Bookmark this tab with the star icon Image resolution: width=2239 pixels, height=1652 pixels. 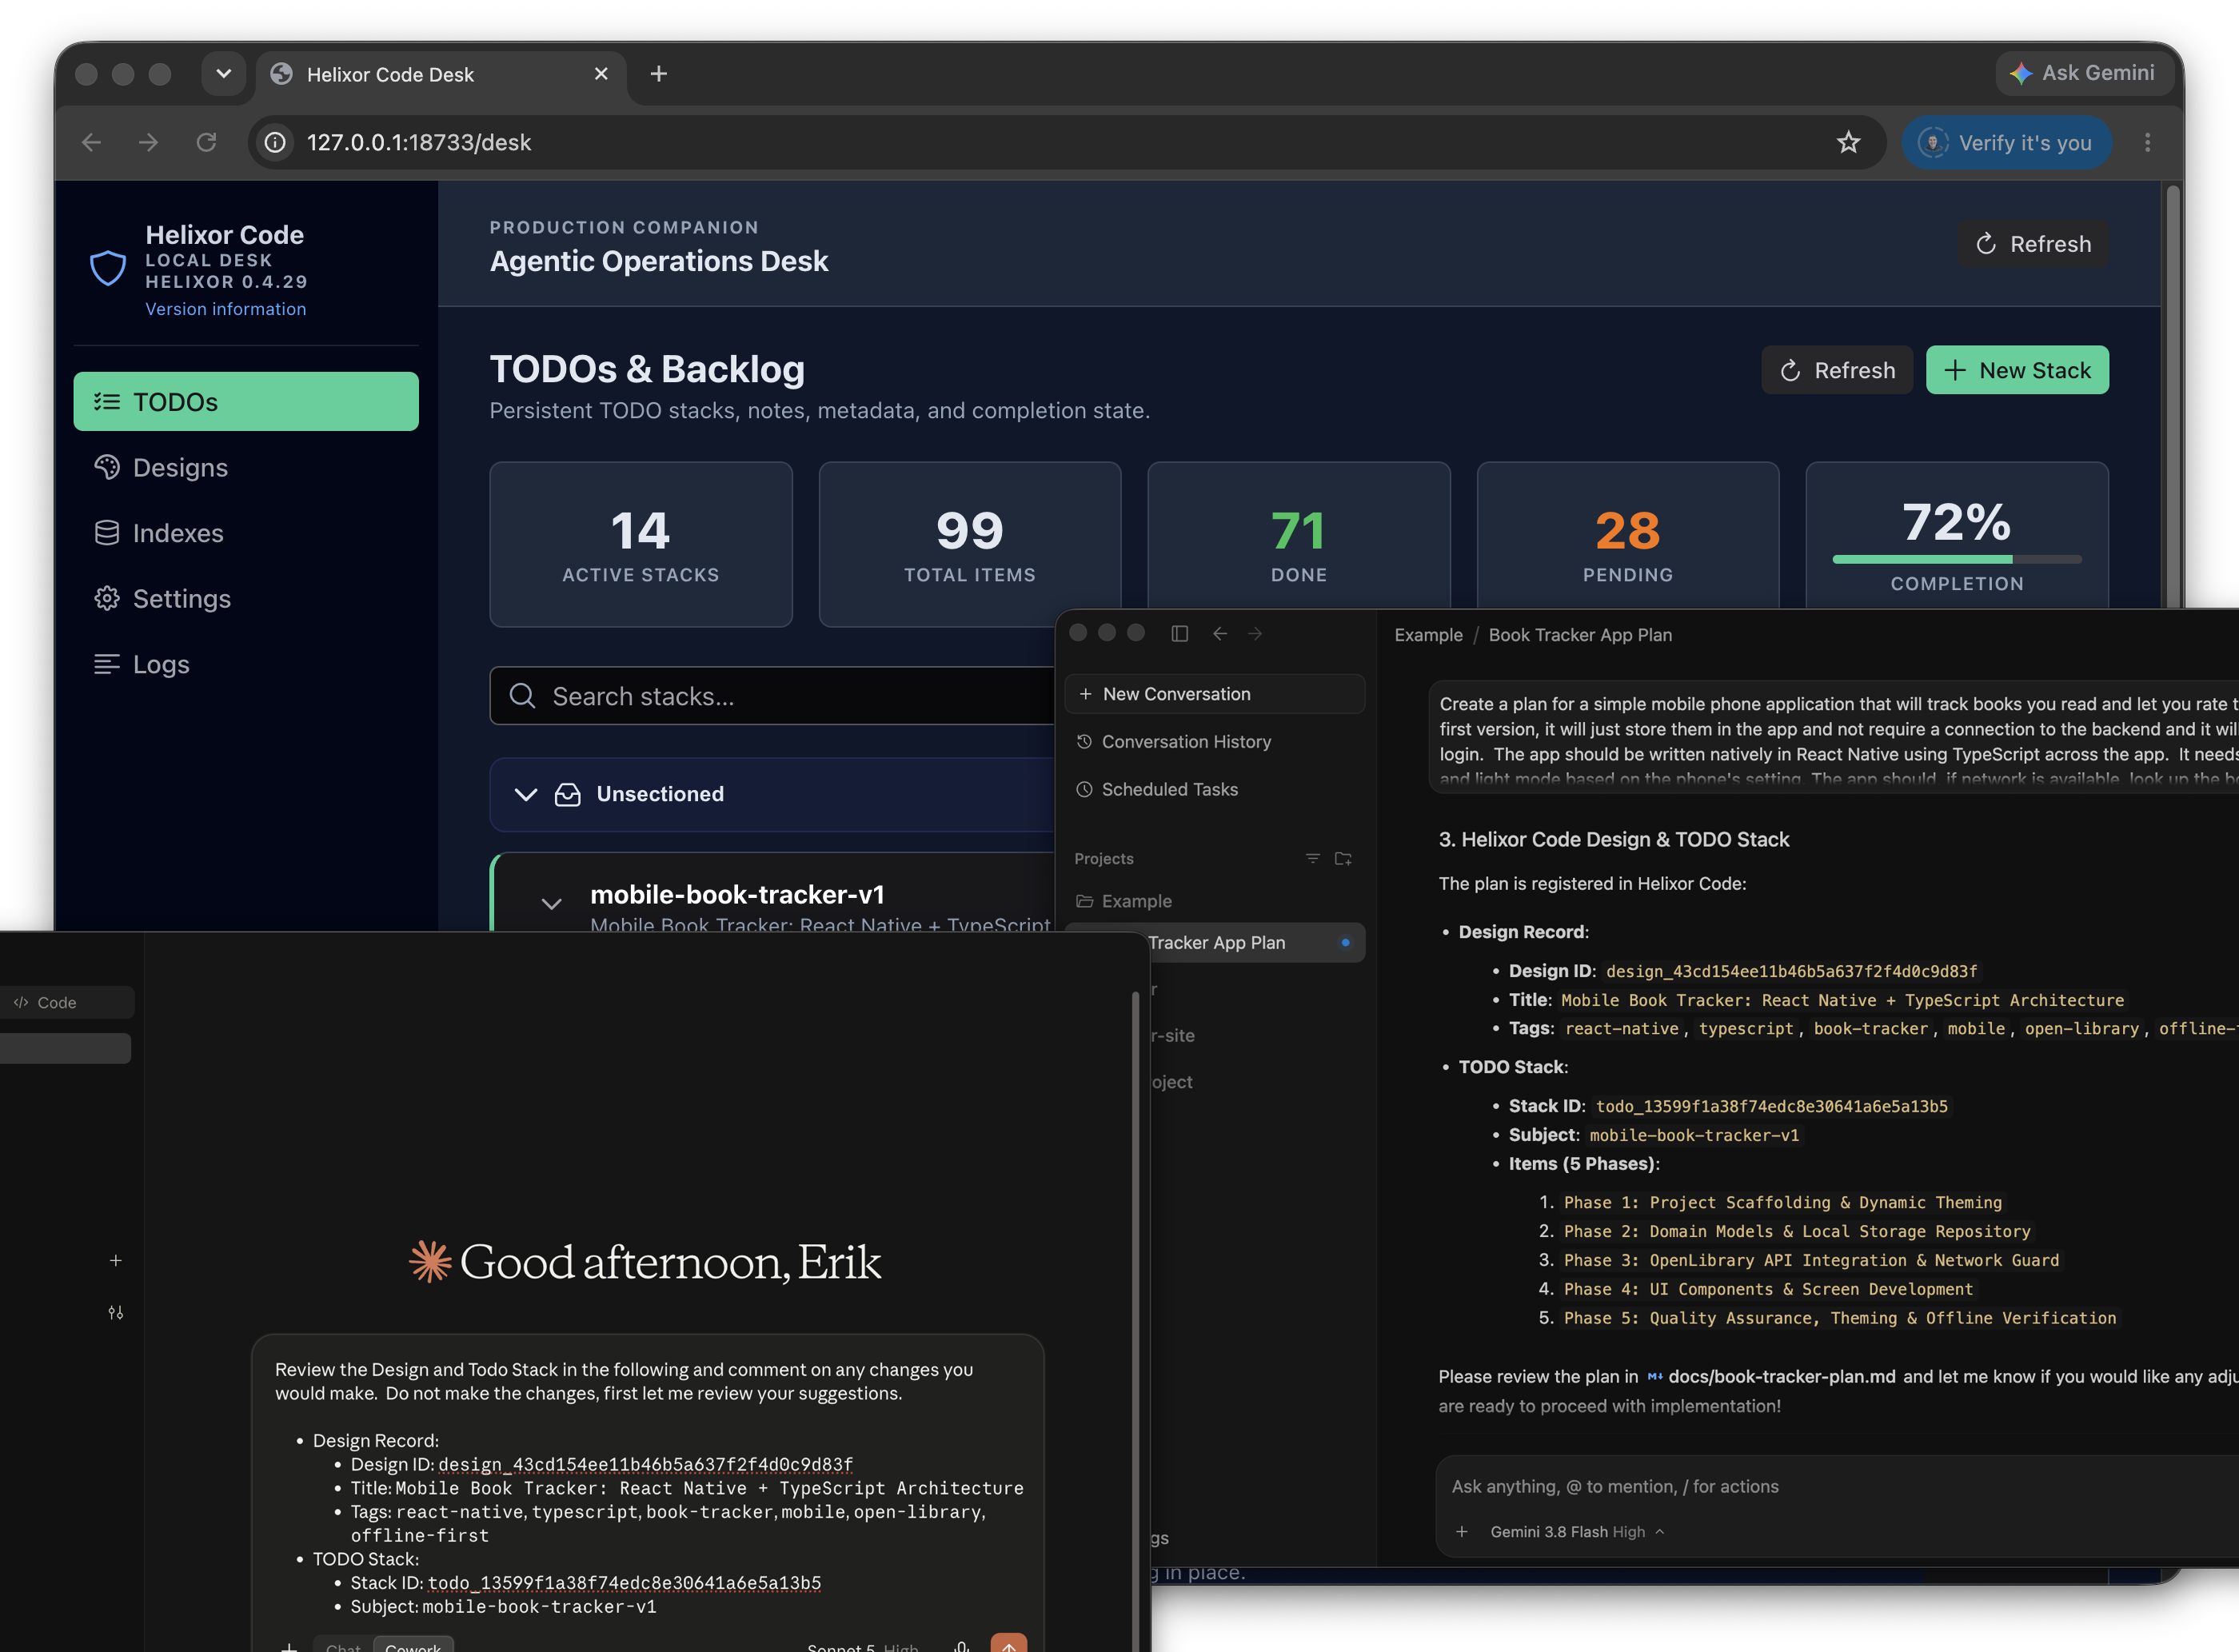click(1848, 142)
